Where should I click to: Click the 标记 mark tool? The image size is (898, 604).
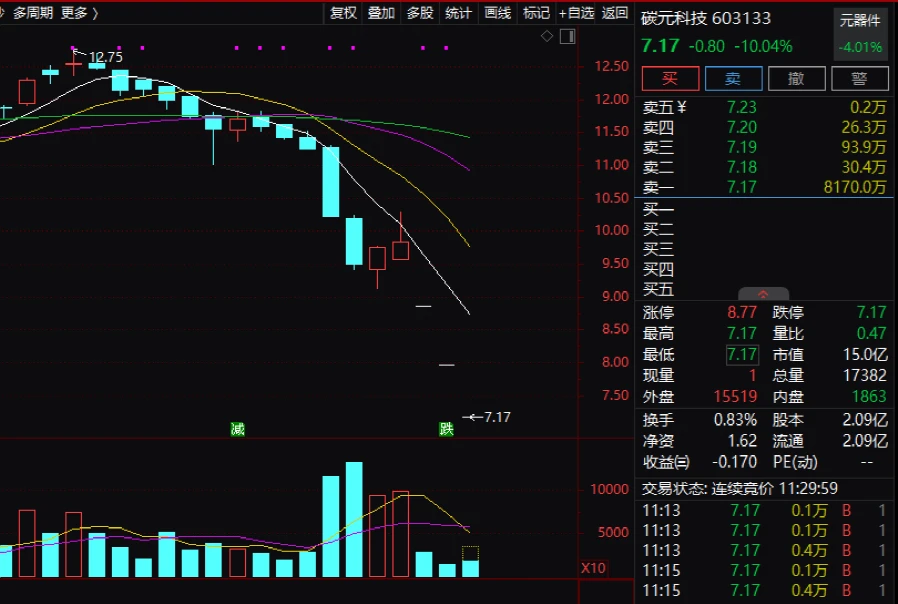536,13
